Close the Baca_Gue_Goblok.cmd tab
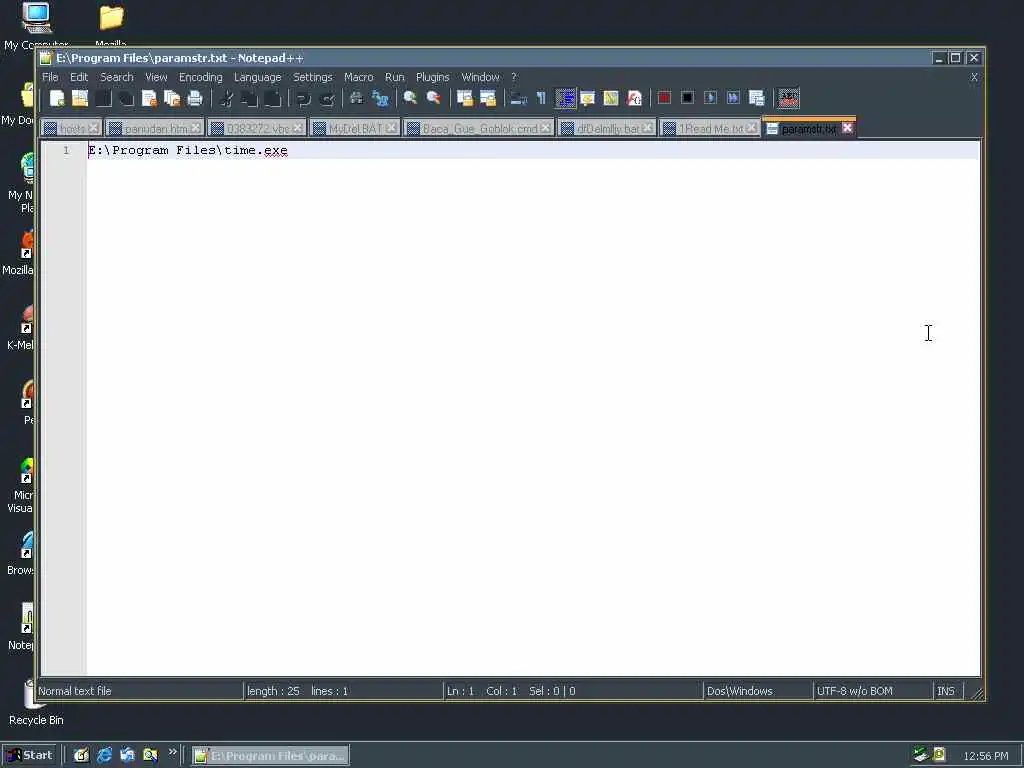Image resolution: width=1024 pixels, height=768 pixels. click(x=545, y=128)
